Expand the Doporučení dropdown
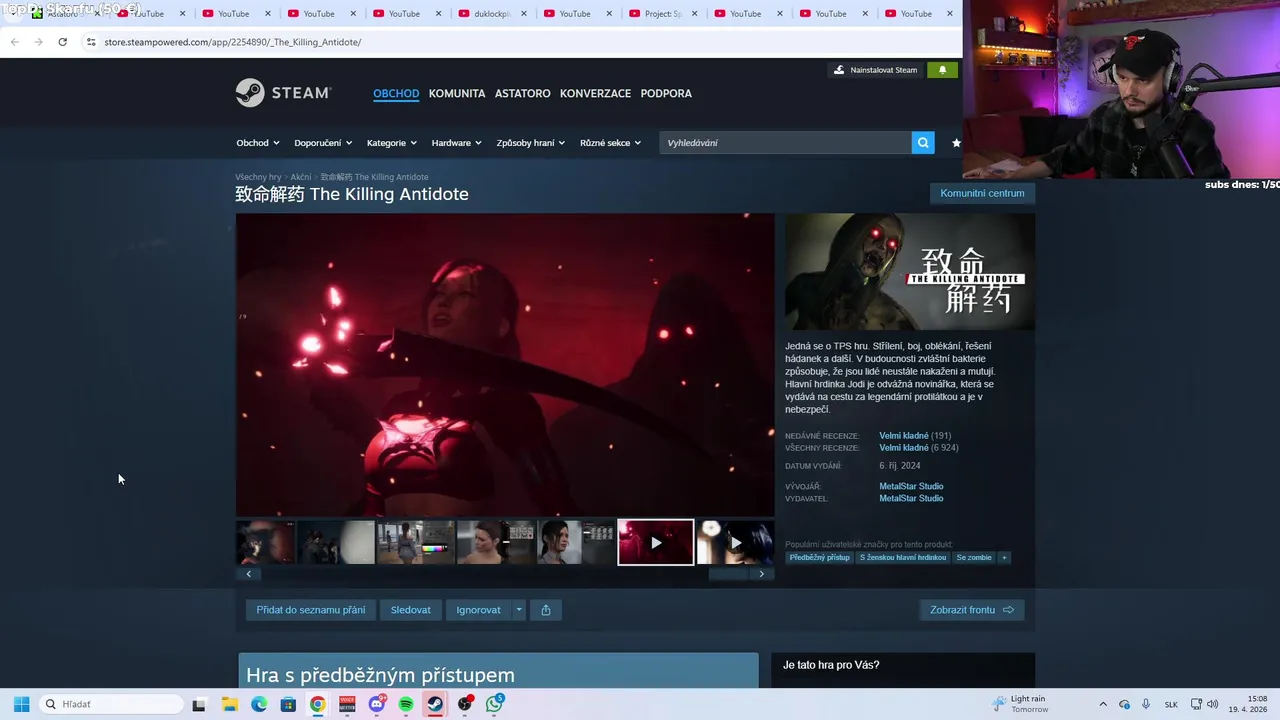 323,143
